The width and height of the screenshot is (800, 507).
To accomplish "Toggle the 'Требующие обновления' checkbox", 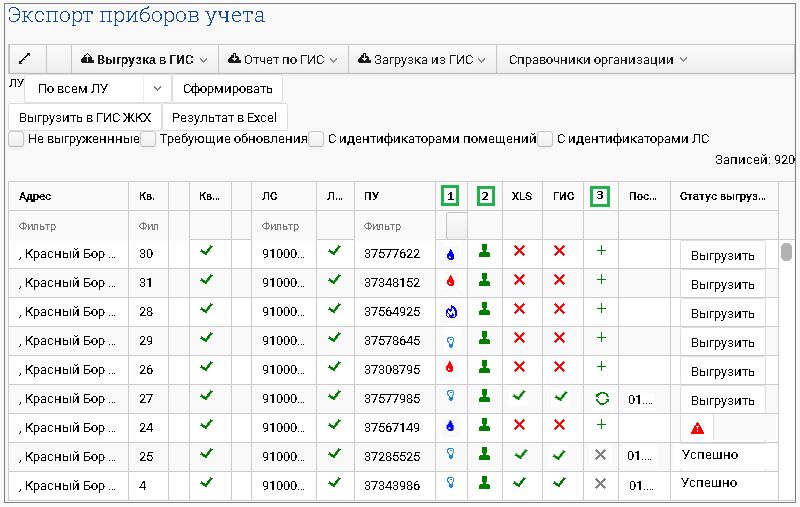I will pos(149,139).
